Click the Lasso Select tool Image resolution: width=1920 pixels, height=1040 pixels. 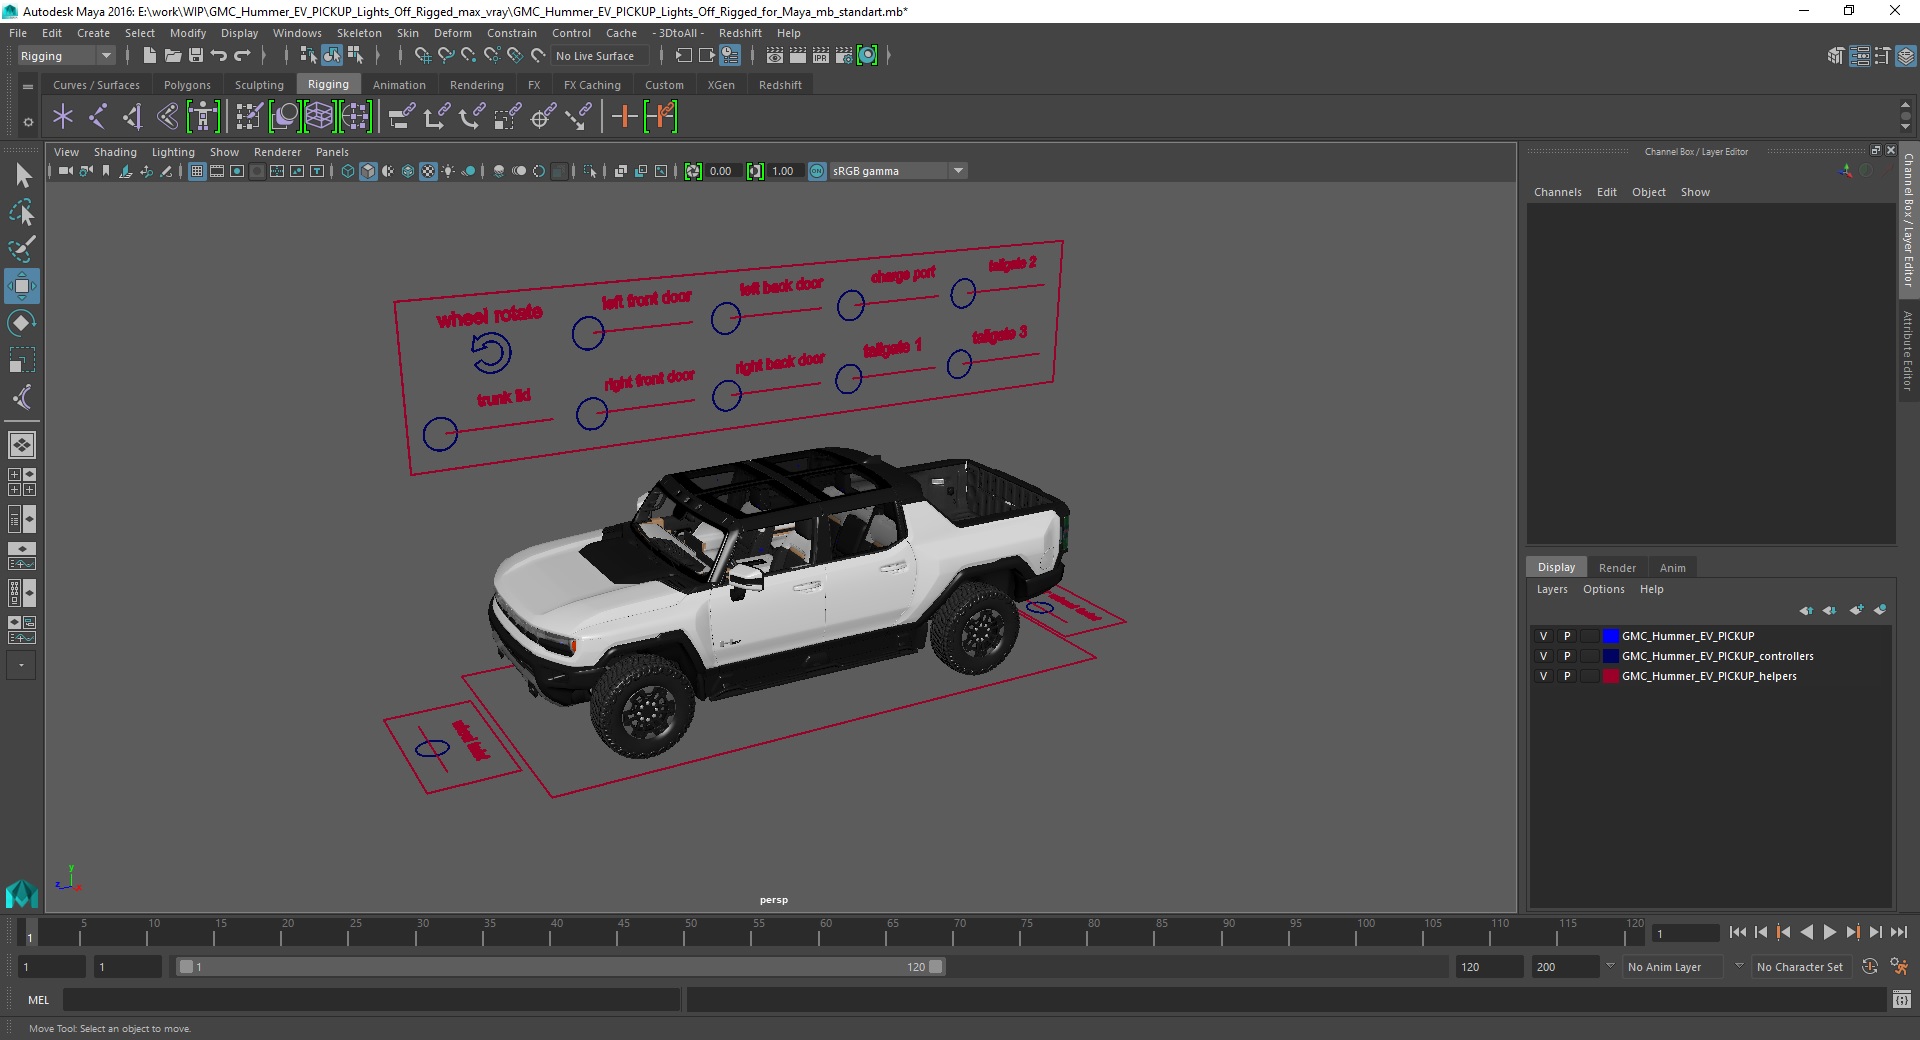pyautogui.click(x=21, y=212)
